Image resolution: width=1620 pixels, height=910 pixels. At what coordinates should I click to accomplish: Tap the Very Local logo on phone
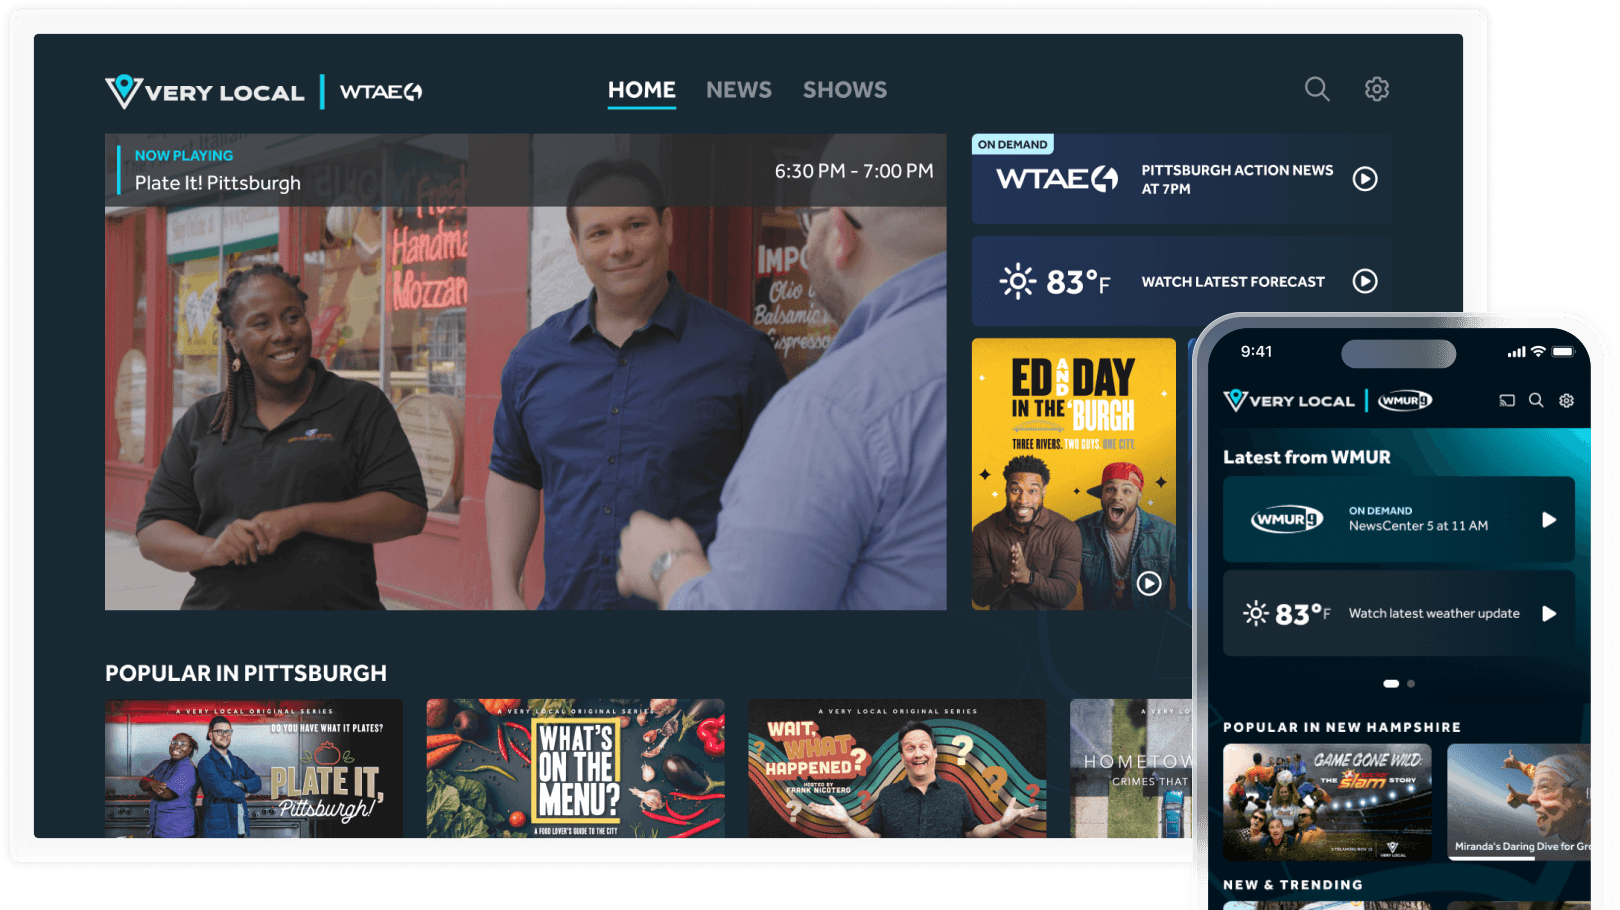(x=1289, y=400)
